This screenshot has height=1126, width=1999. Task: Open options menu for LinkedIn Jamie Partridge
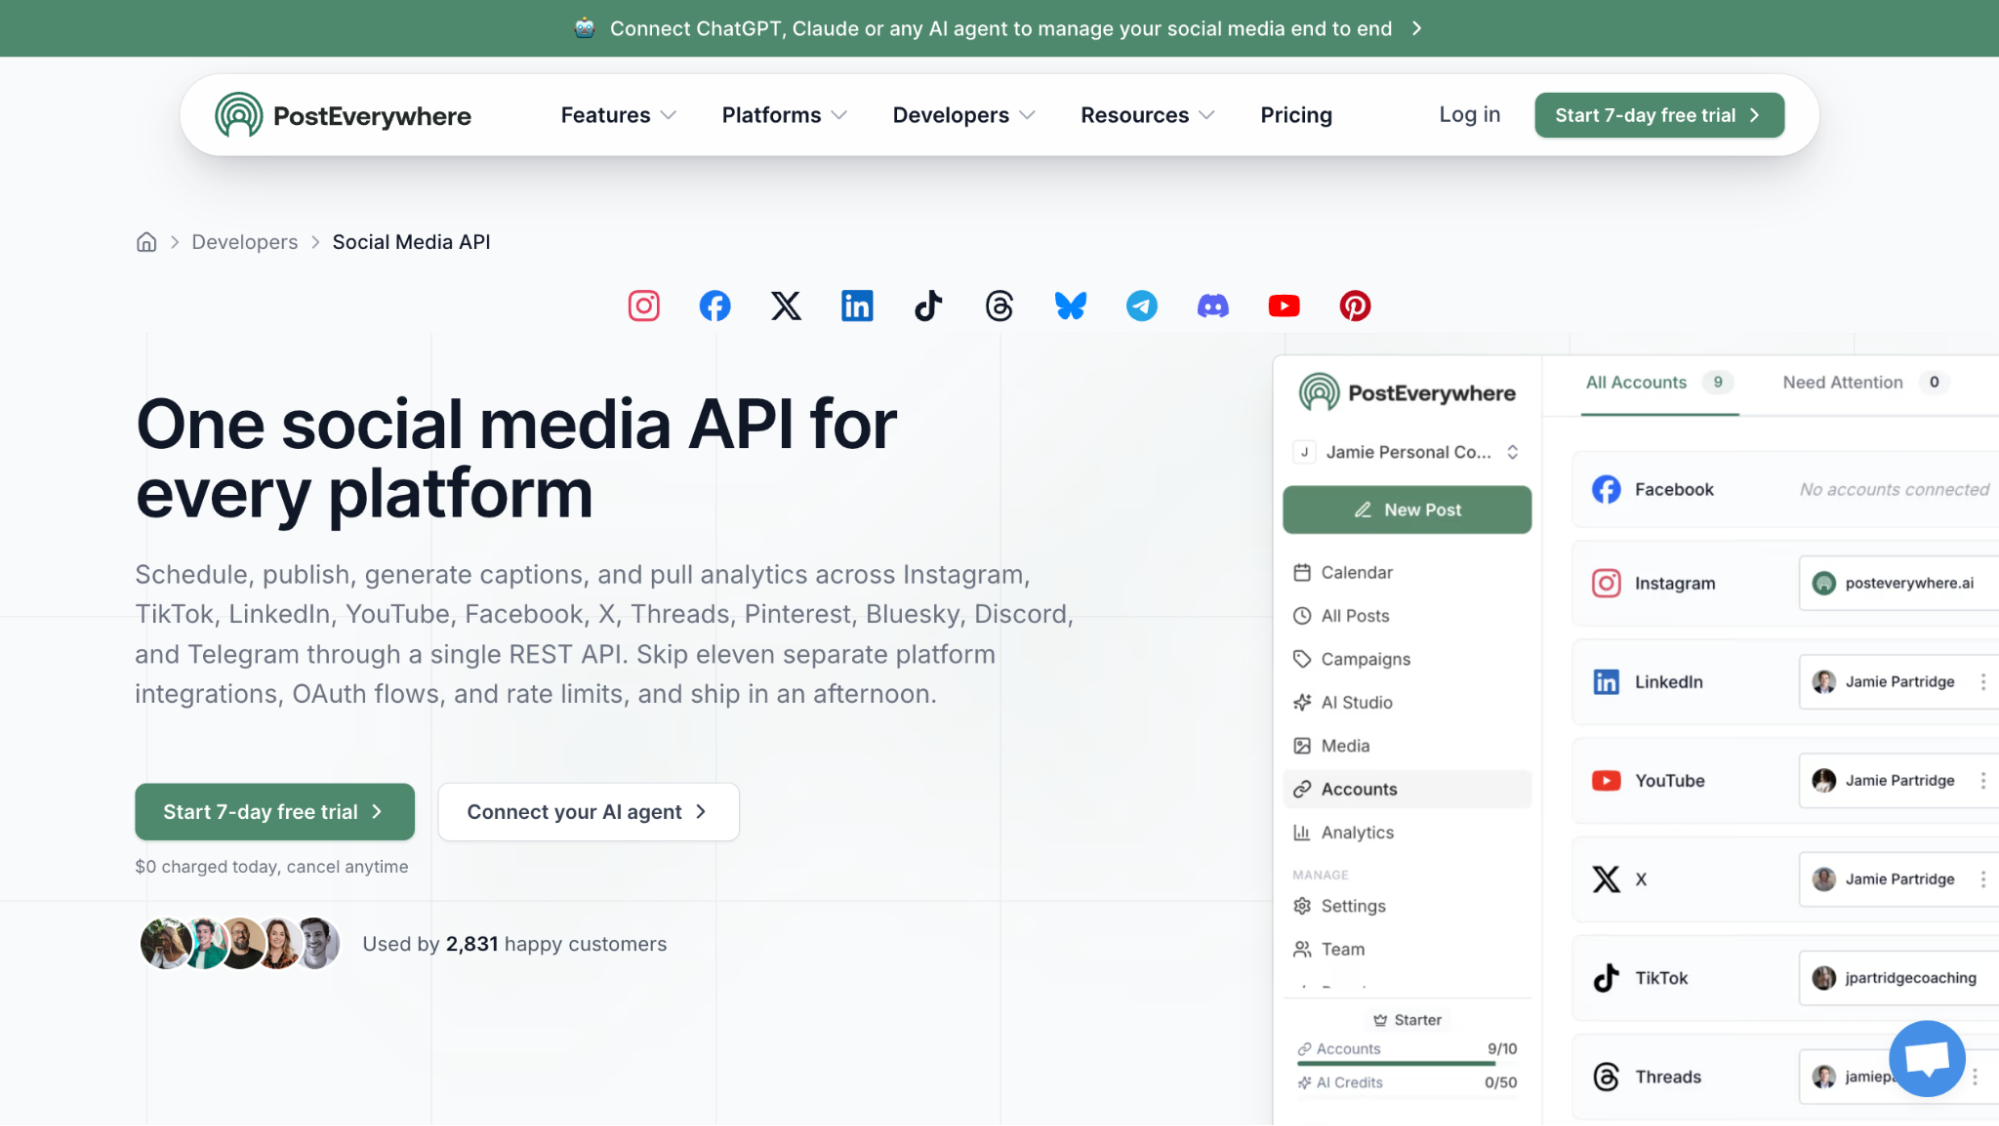pyautogui.click(x=1983, y=682)
